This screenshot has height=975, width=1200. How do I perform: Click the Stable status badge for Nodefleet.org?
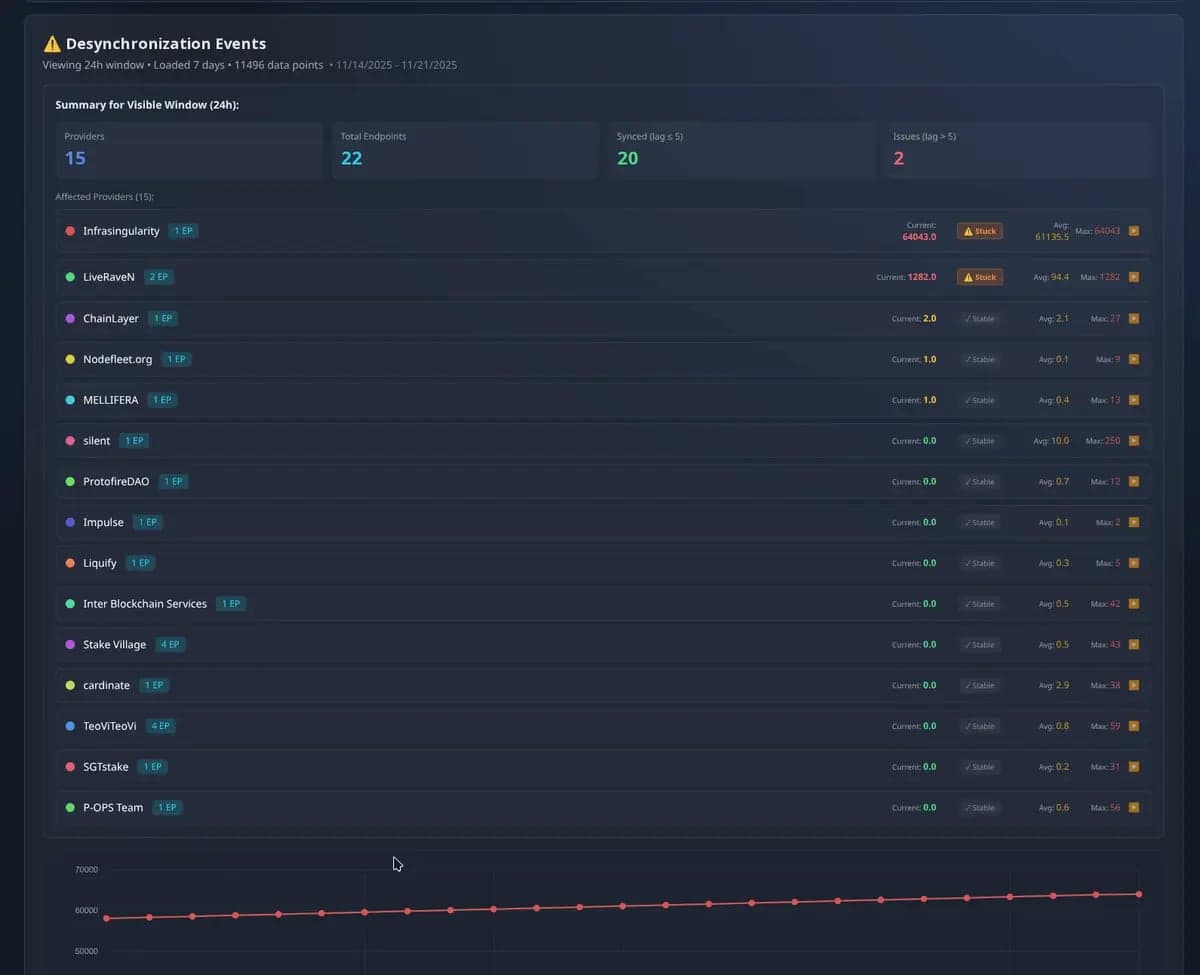pyautogui.click(x=979, y=359)
